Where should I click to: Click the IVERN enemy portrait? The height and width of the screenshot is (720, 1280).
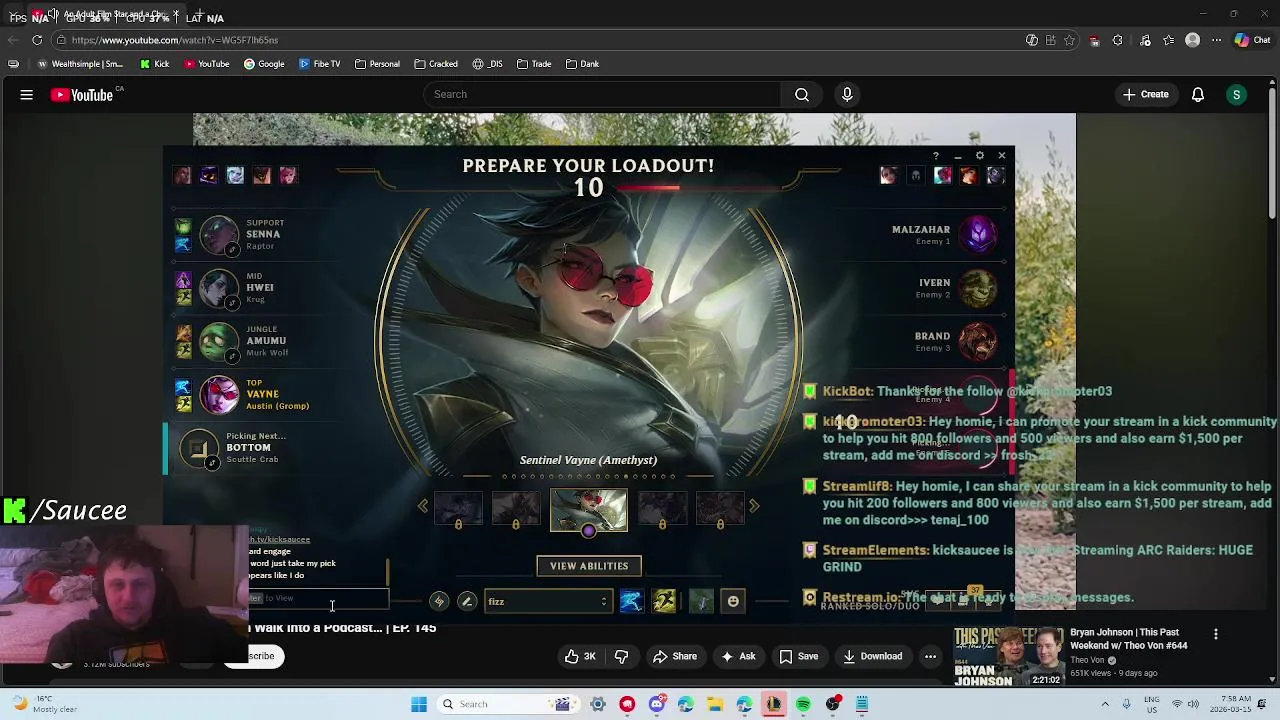tap(978, 289)
